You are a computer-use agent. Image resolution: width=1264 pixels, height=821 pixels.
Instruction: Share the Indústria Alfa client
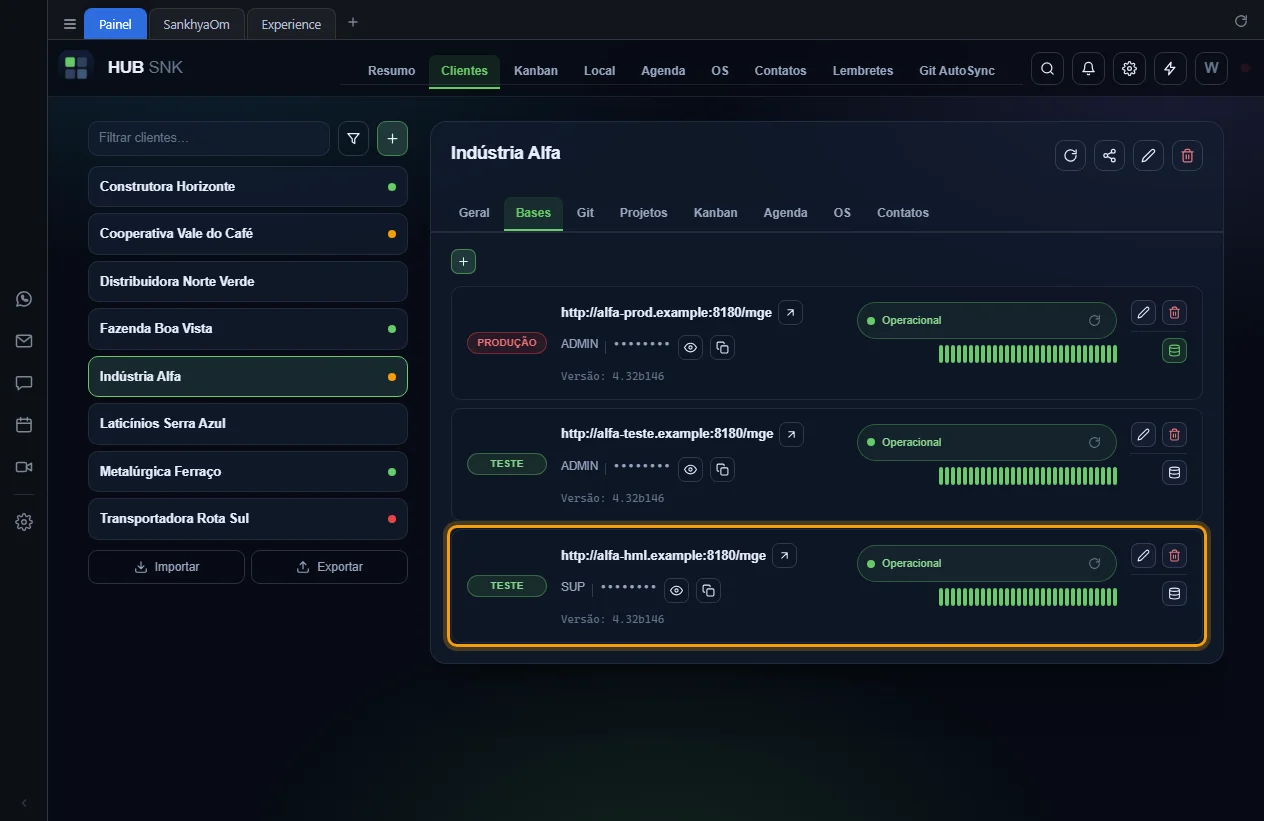click(x=1109, y=155)
